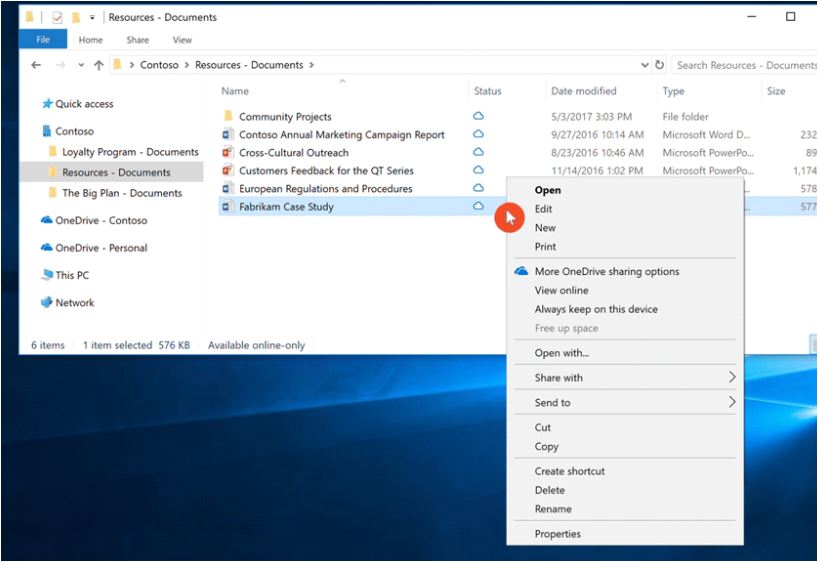
Task: Go up one folder level arrow
Action: tap(99, 65)
